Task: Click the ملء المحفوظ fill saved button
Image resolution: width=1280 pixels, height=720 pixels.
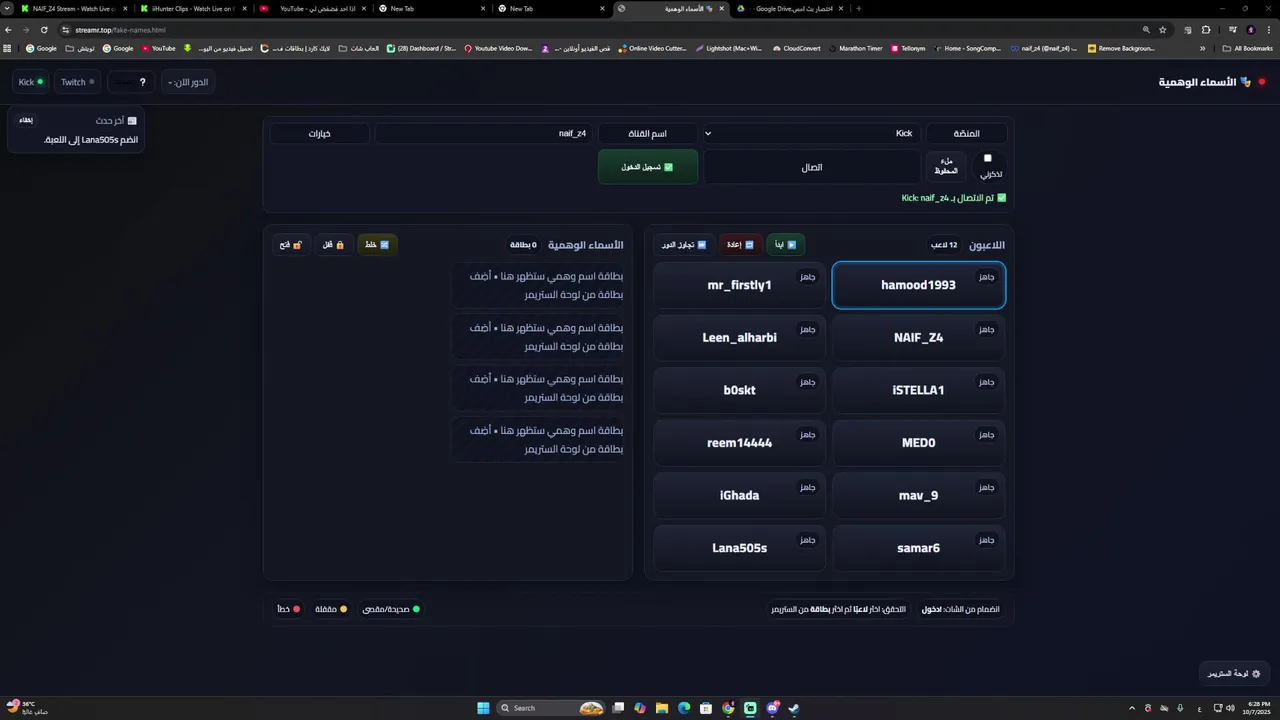Action: tap(946, 167)
